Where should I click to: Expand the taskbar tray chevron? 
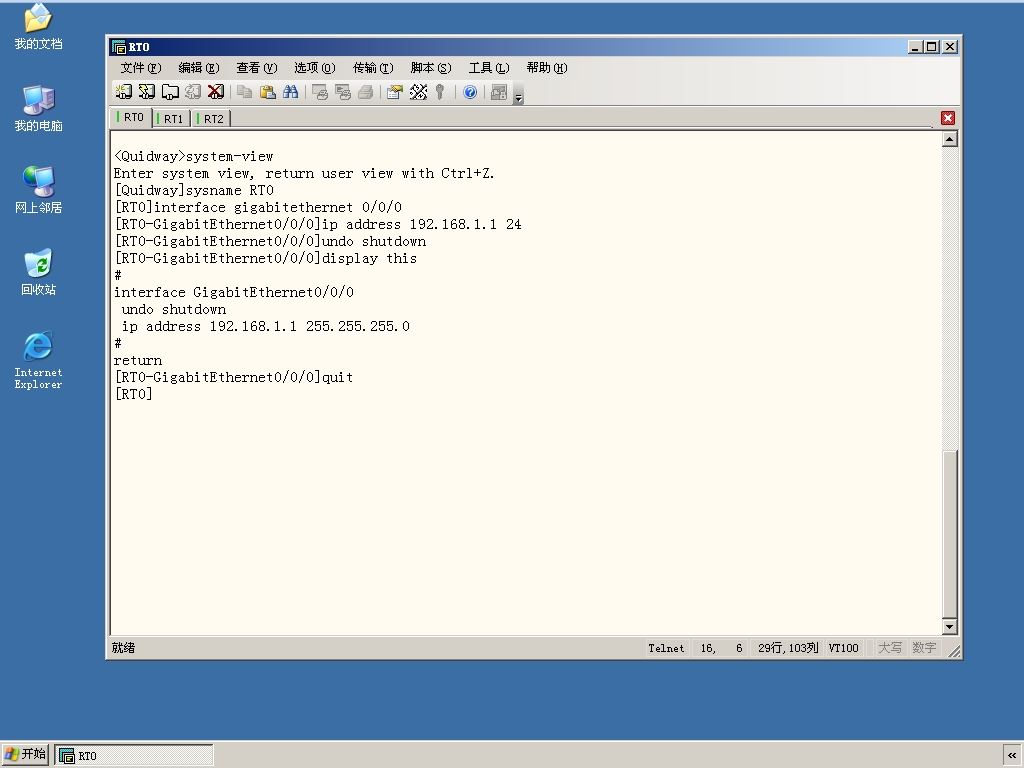coord(1012,755)
